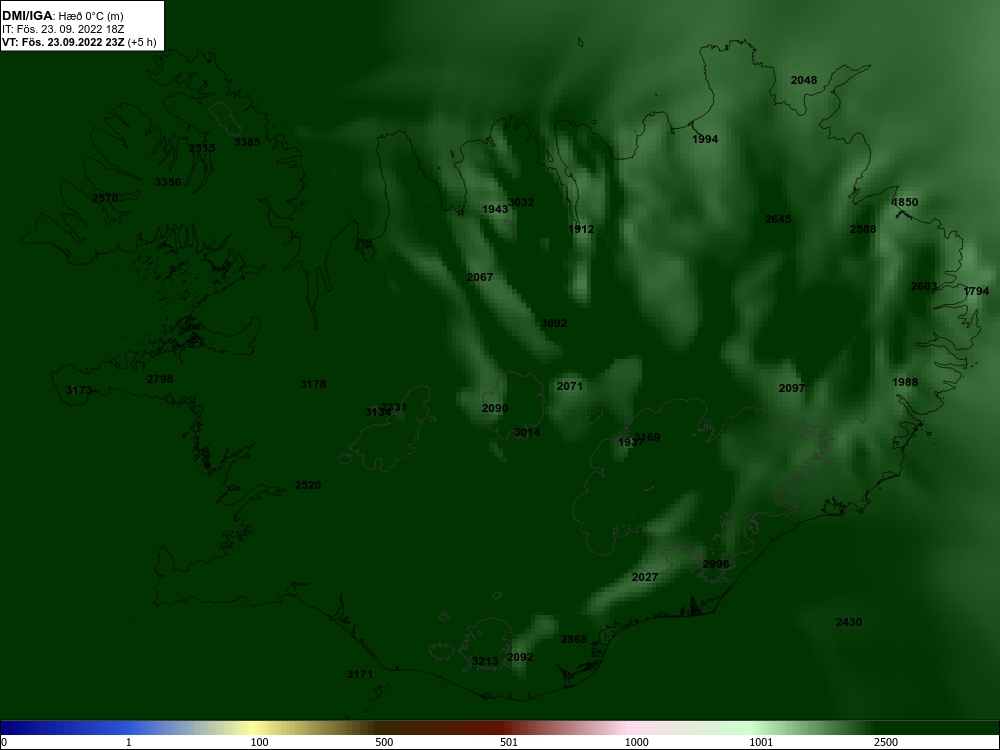Image resolution: width=1000 pixels, height=750 pixels.
Task: Click the map value 2996
Action: tap(716, 564)
